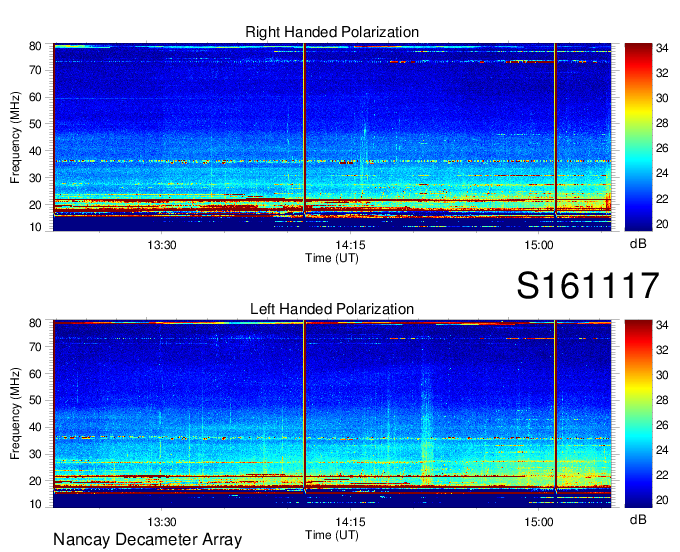The height and width of the screenshot is (552, 680).
Task: Click the 15:00 time tick under Right Handed plot
Action: pyautogui.click(x=539, y=245)
